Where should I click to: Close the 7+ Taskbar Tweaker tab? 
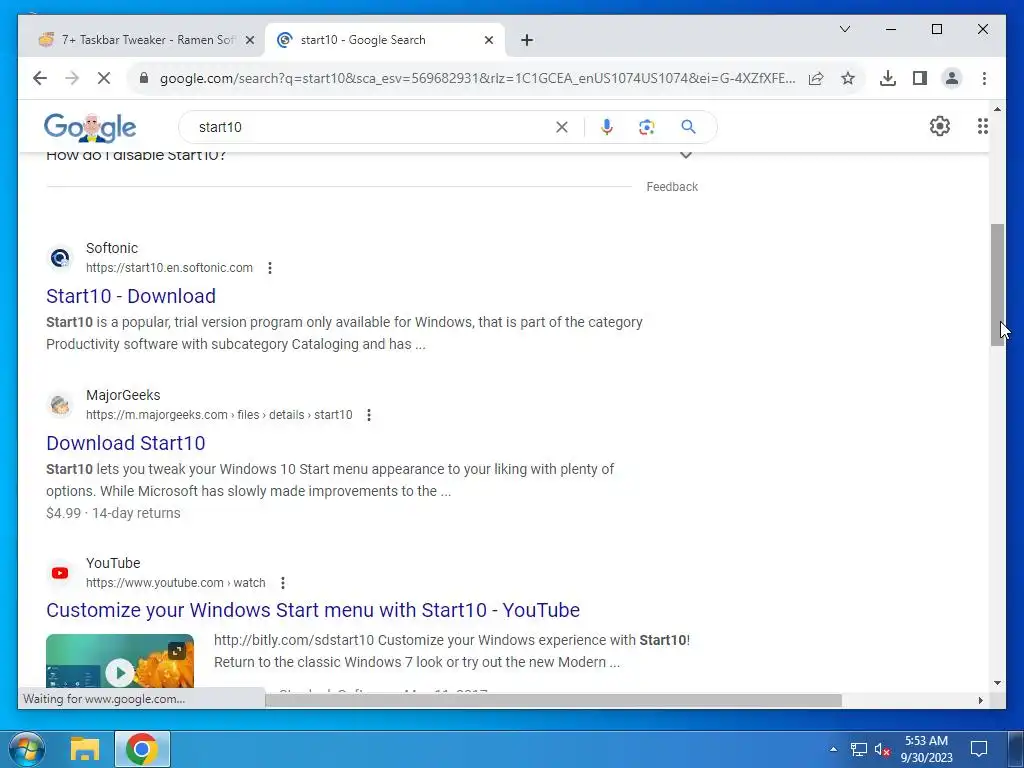point(249,40)
